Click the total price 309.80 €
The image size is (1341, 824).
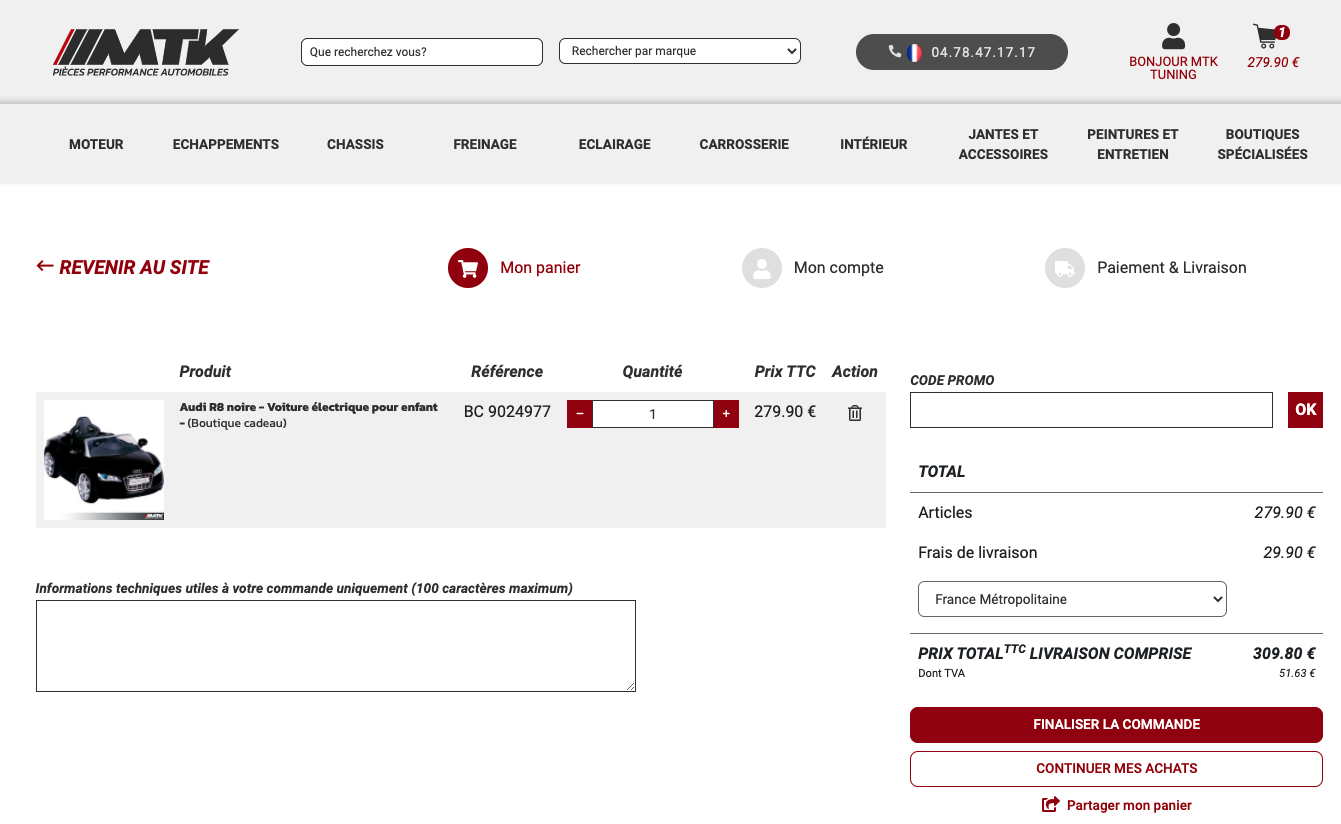[x=1284, y=653]
